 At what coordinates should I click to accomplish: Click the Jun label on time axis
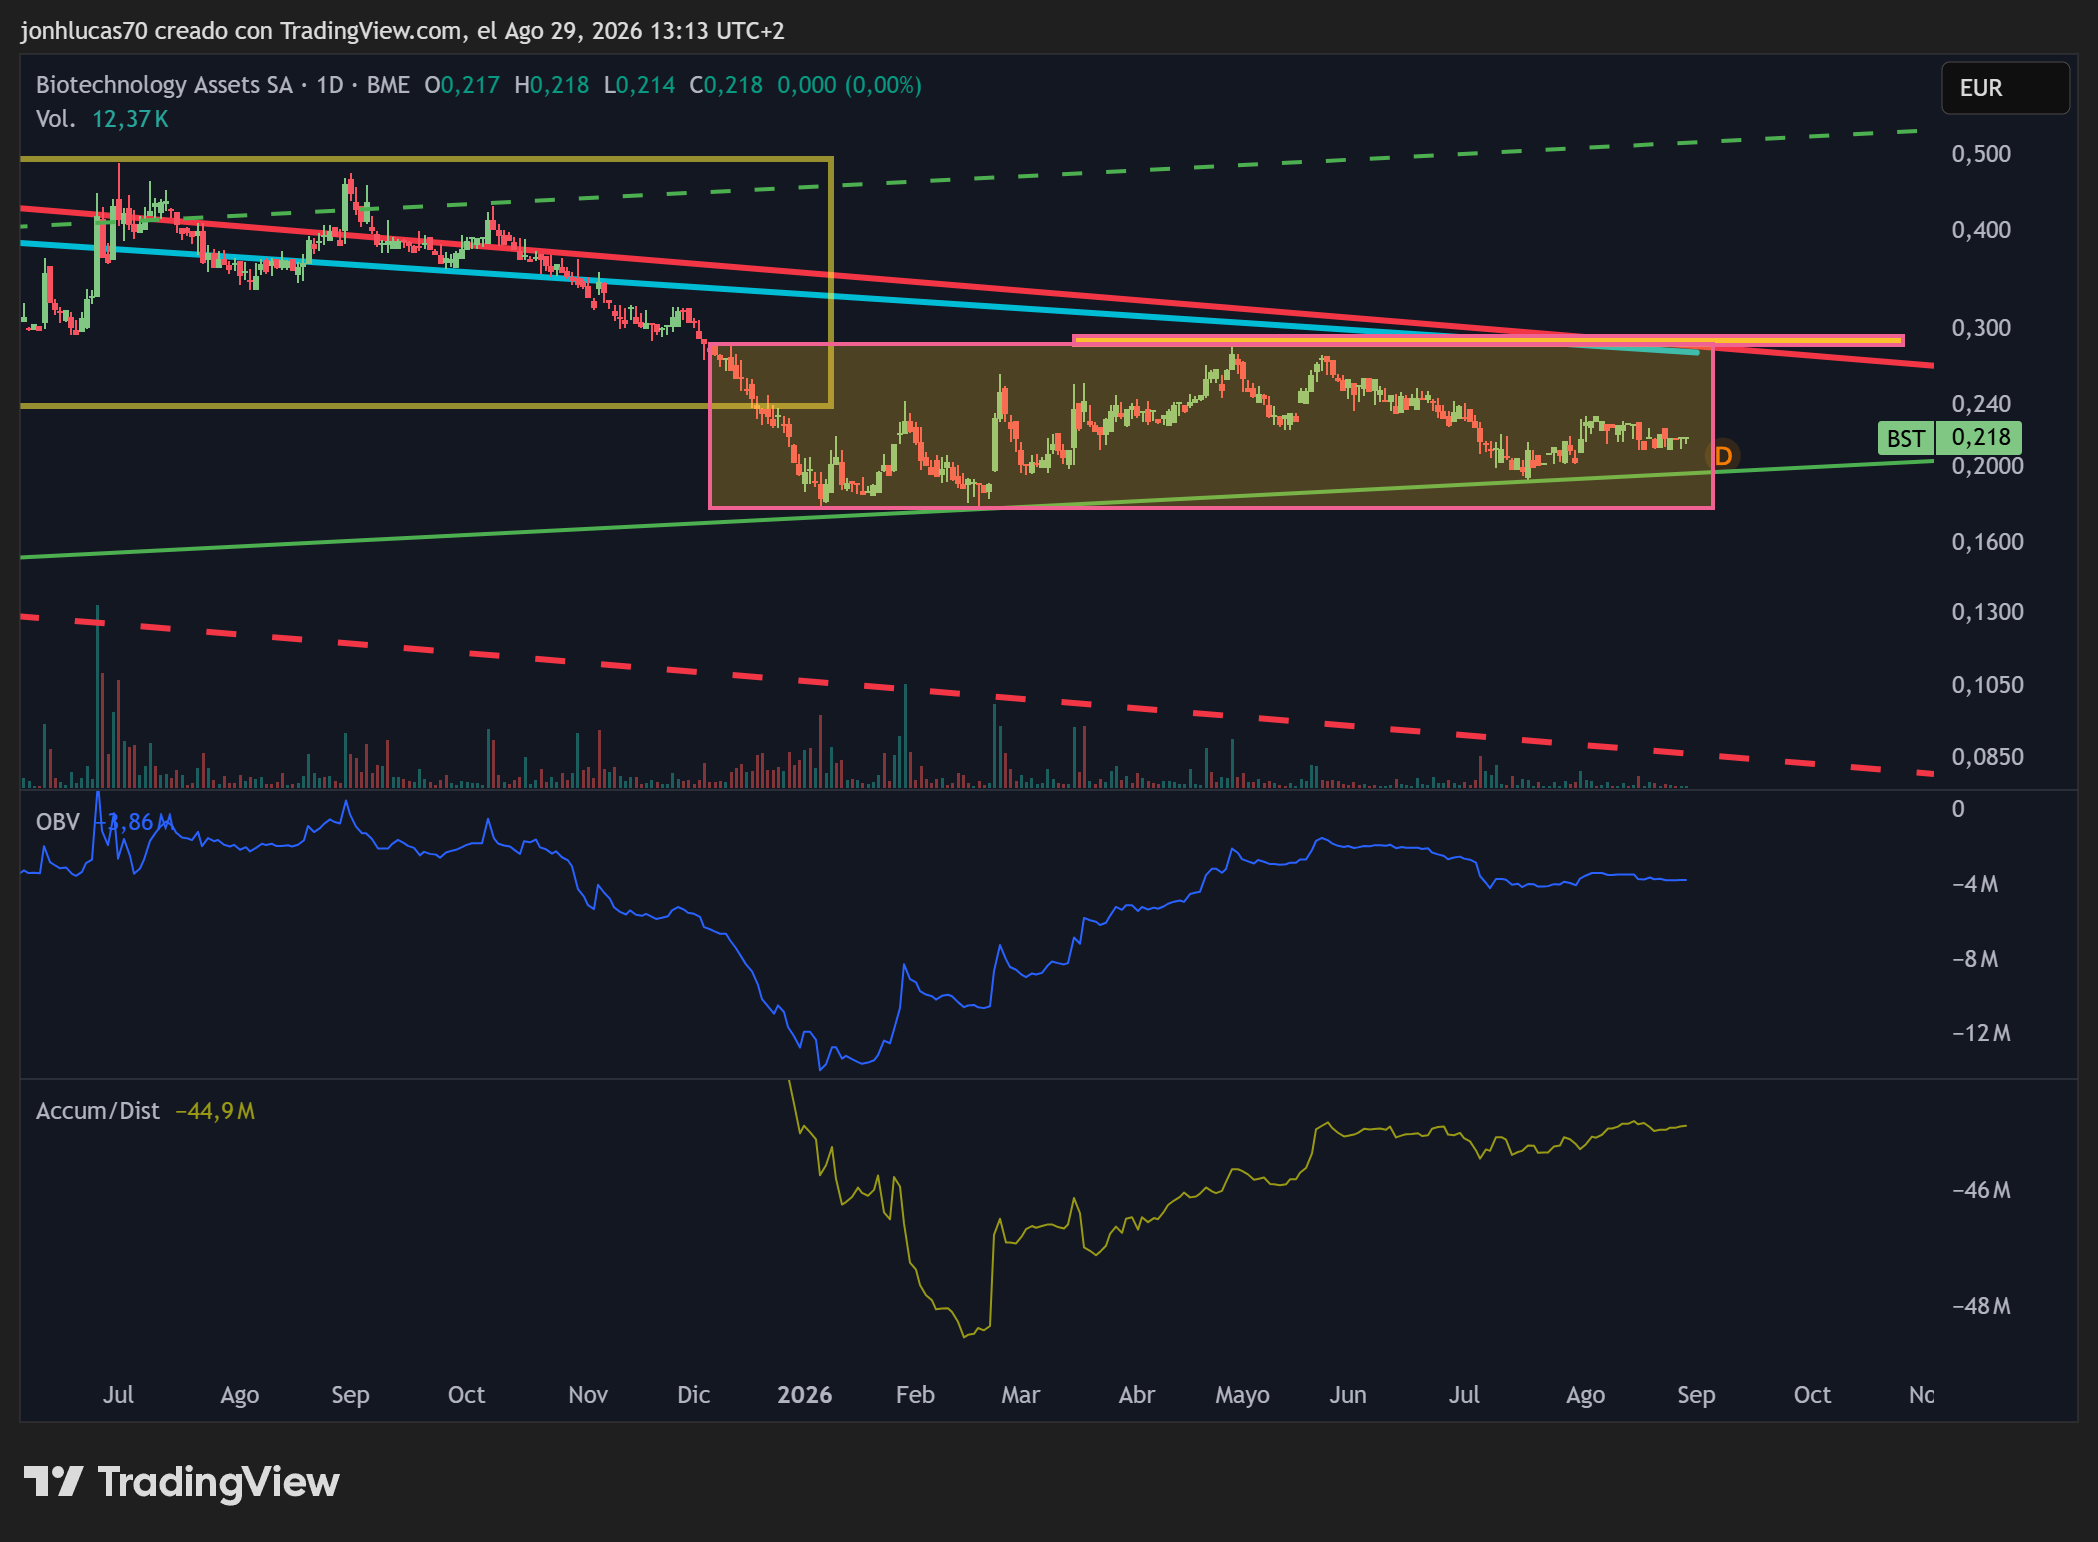point(1348,1395)
